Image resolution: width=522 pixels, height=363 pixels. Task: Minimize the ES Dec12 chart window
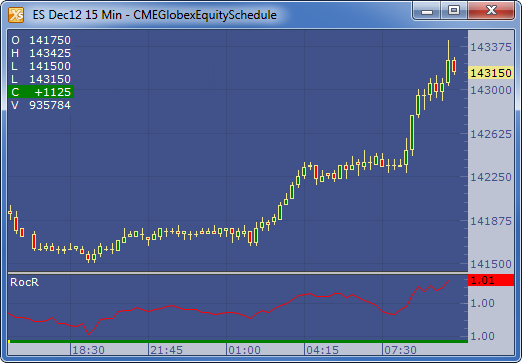click(x=427, y=11)
